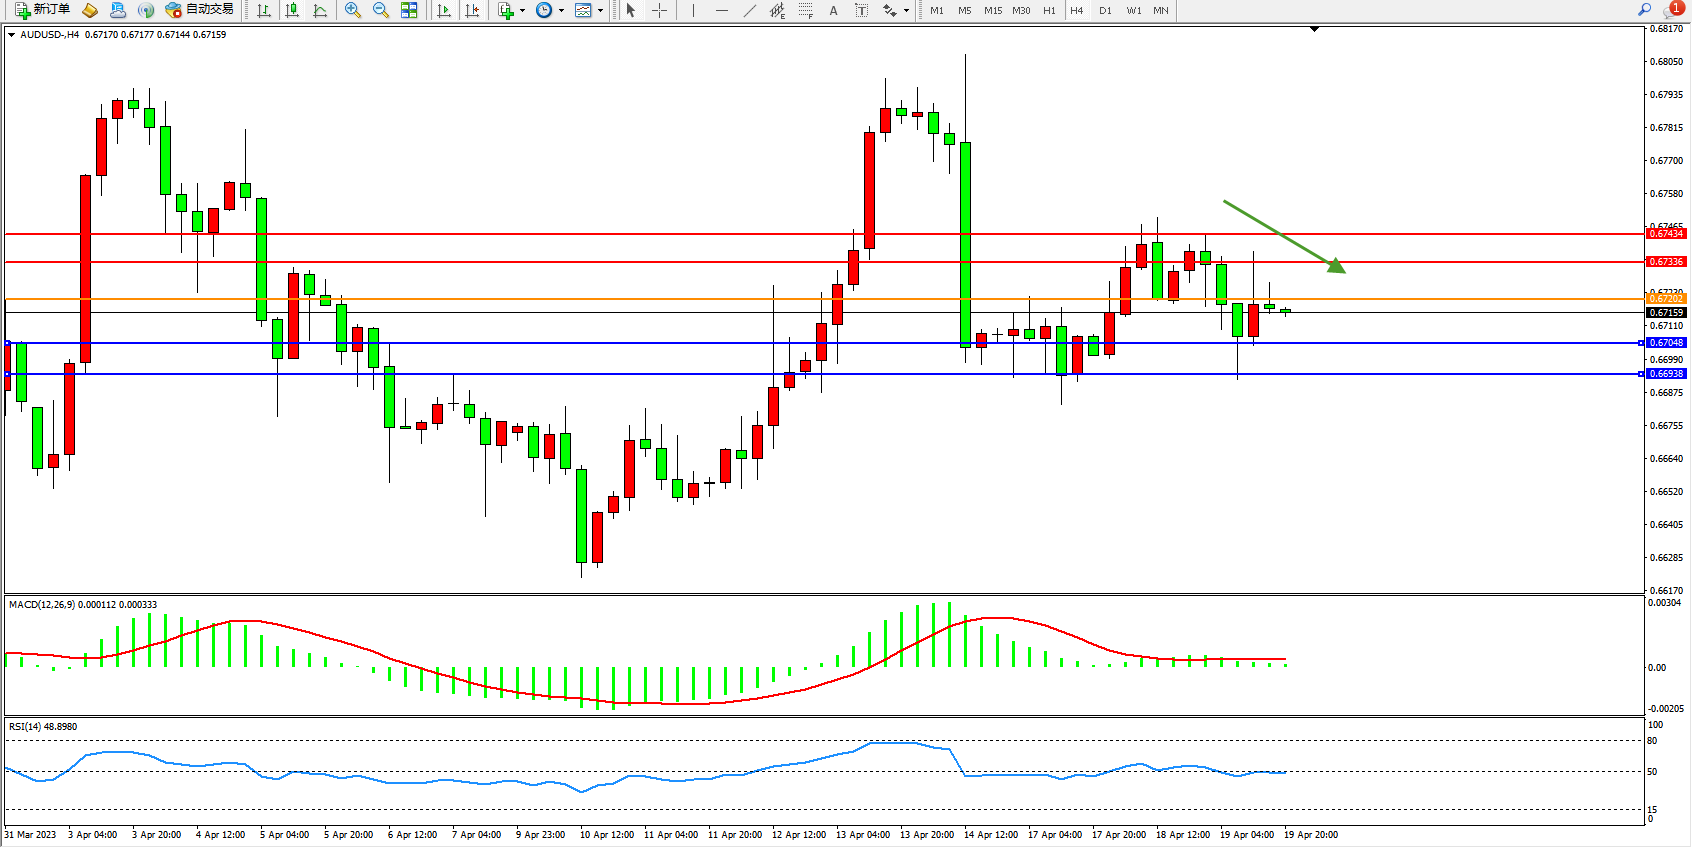Switch chart to candlestick mode
The height and width of the screenshot is (848, 1692).
pos(292,10)
